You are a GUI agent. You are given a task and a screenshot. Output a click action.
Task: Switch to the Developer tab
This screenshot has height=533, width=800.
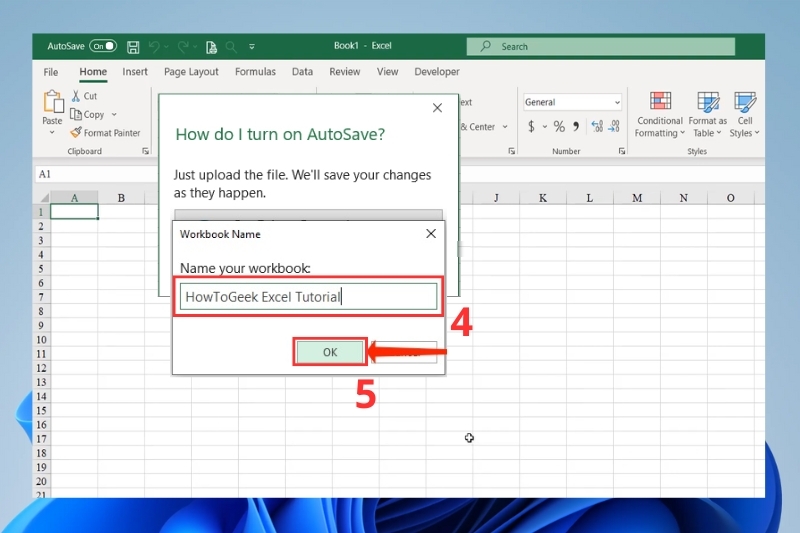point(437,72)
